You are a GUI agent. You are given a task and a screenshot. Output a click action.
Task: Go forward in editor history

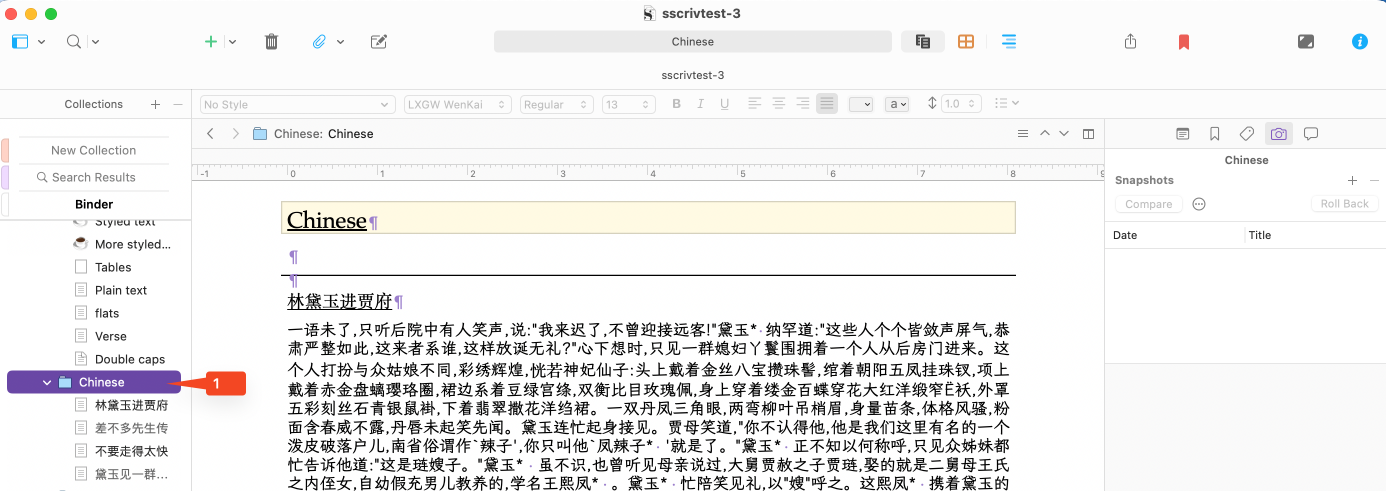(235, 133)
